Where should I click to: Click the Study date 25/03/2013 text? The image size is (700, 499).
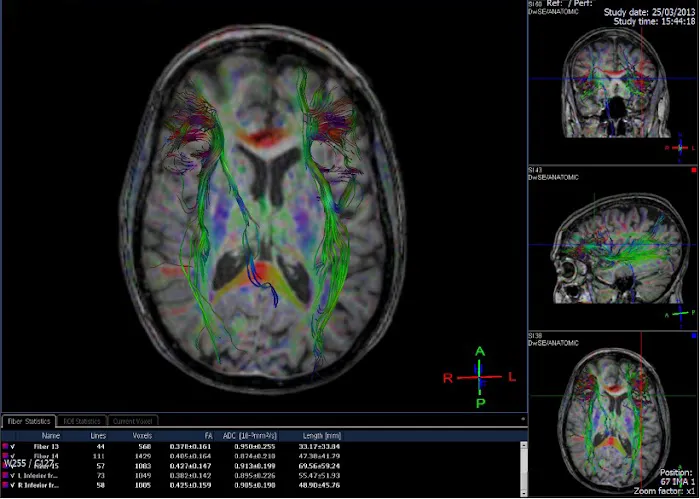click(650, 12)
